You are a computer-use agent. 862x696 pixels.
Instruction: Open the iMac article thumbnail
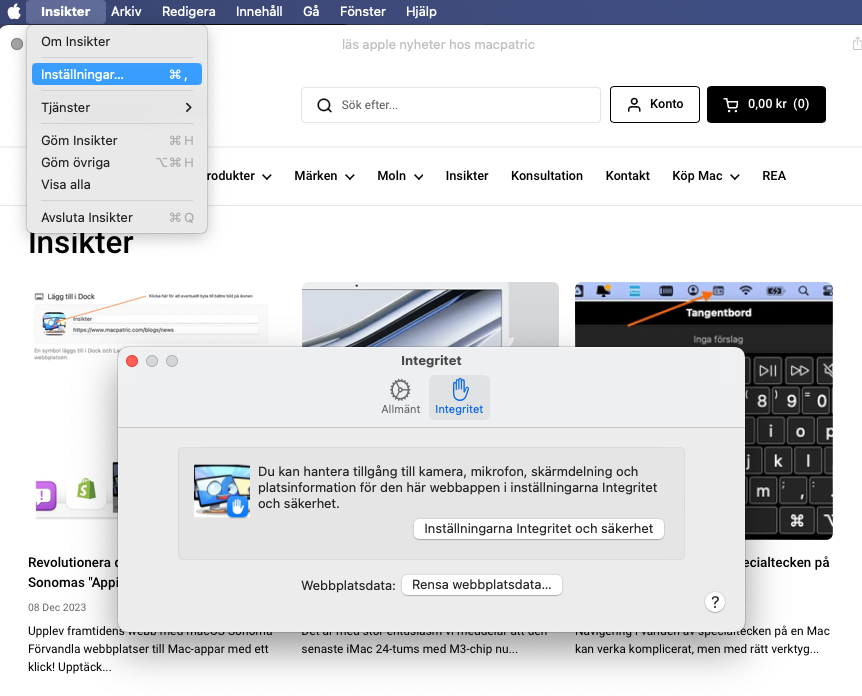430,314
